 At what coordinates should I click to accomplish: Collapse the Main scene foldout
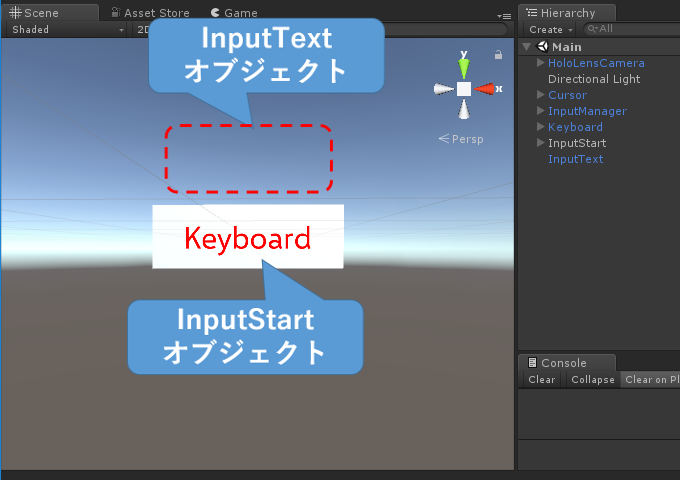526,46
